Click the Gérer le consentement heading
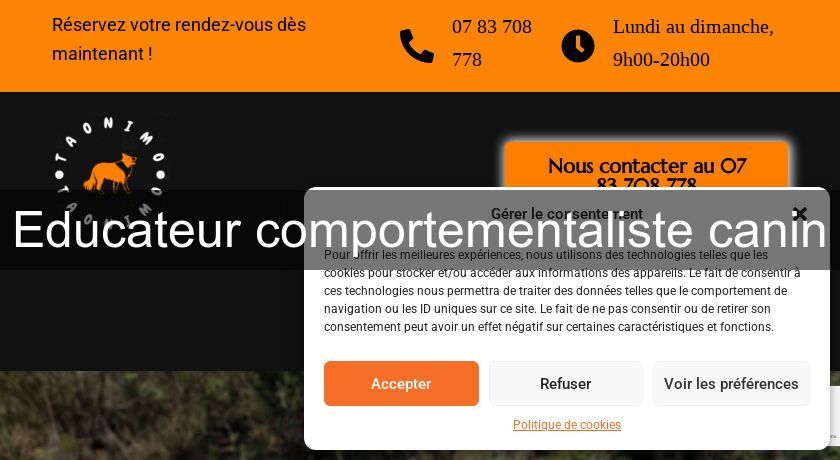 tap(567, 214)
